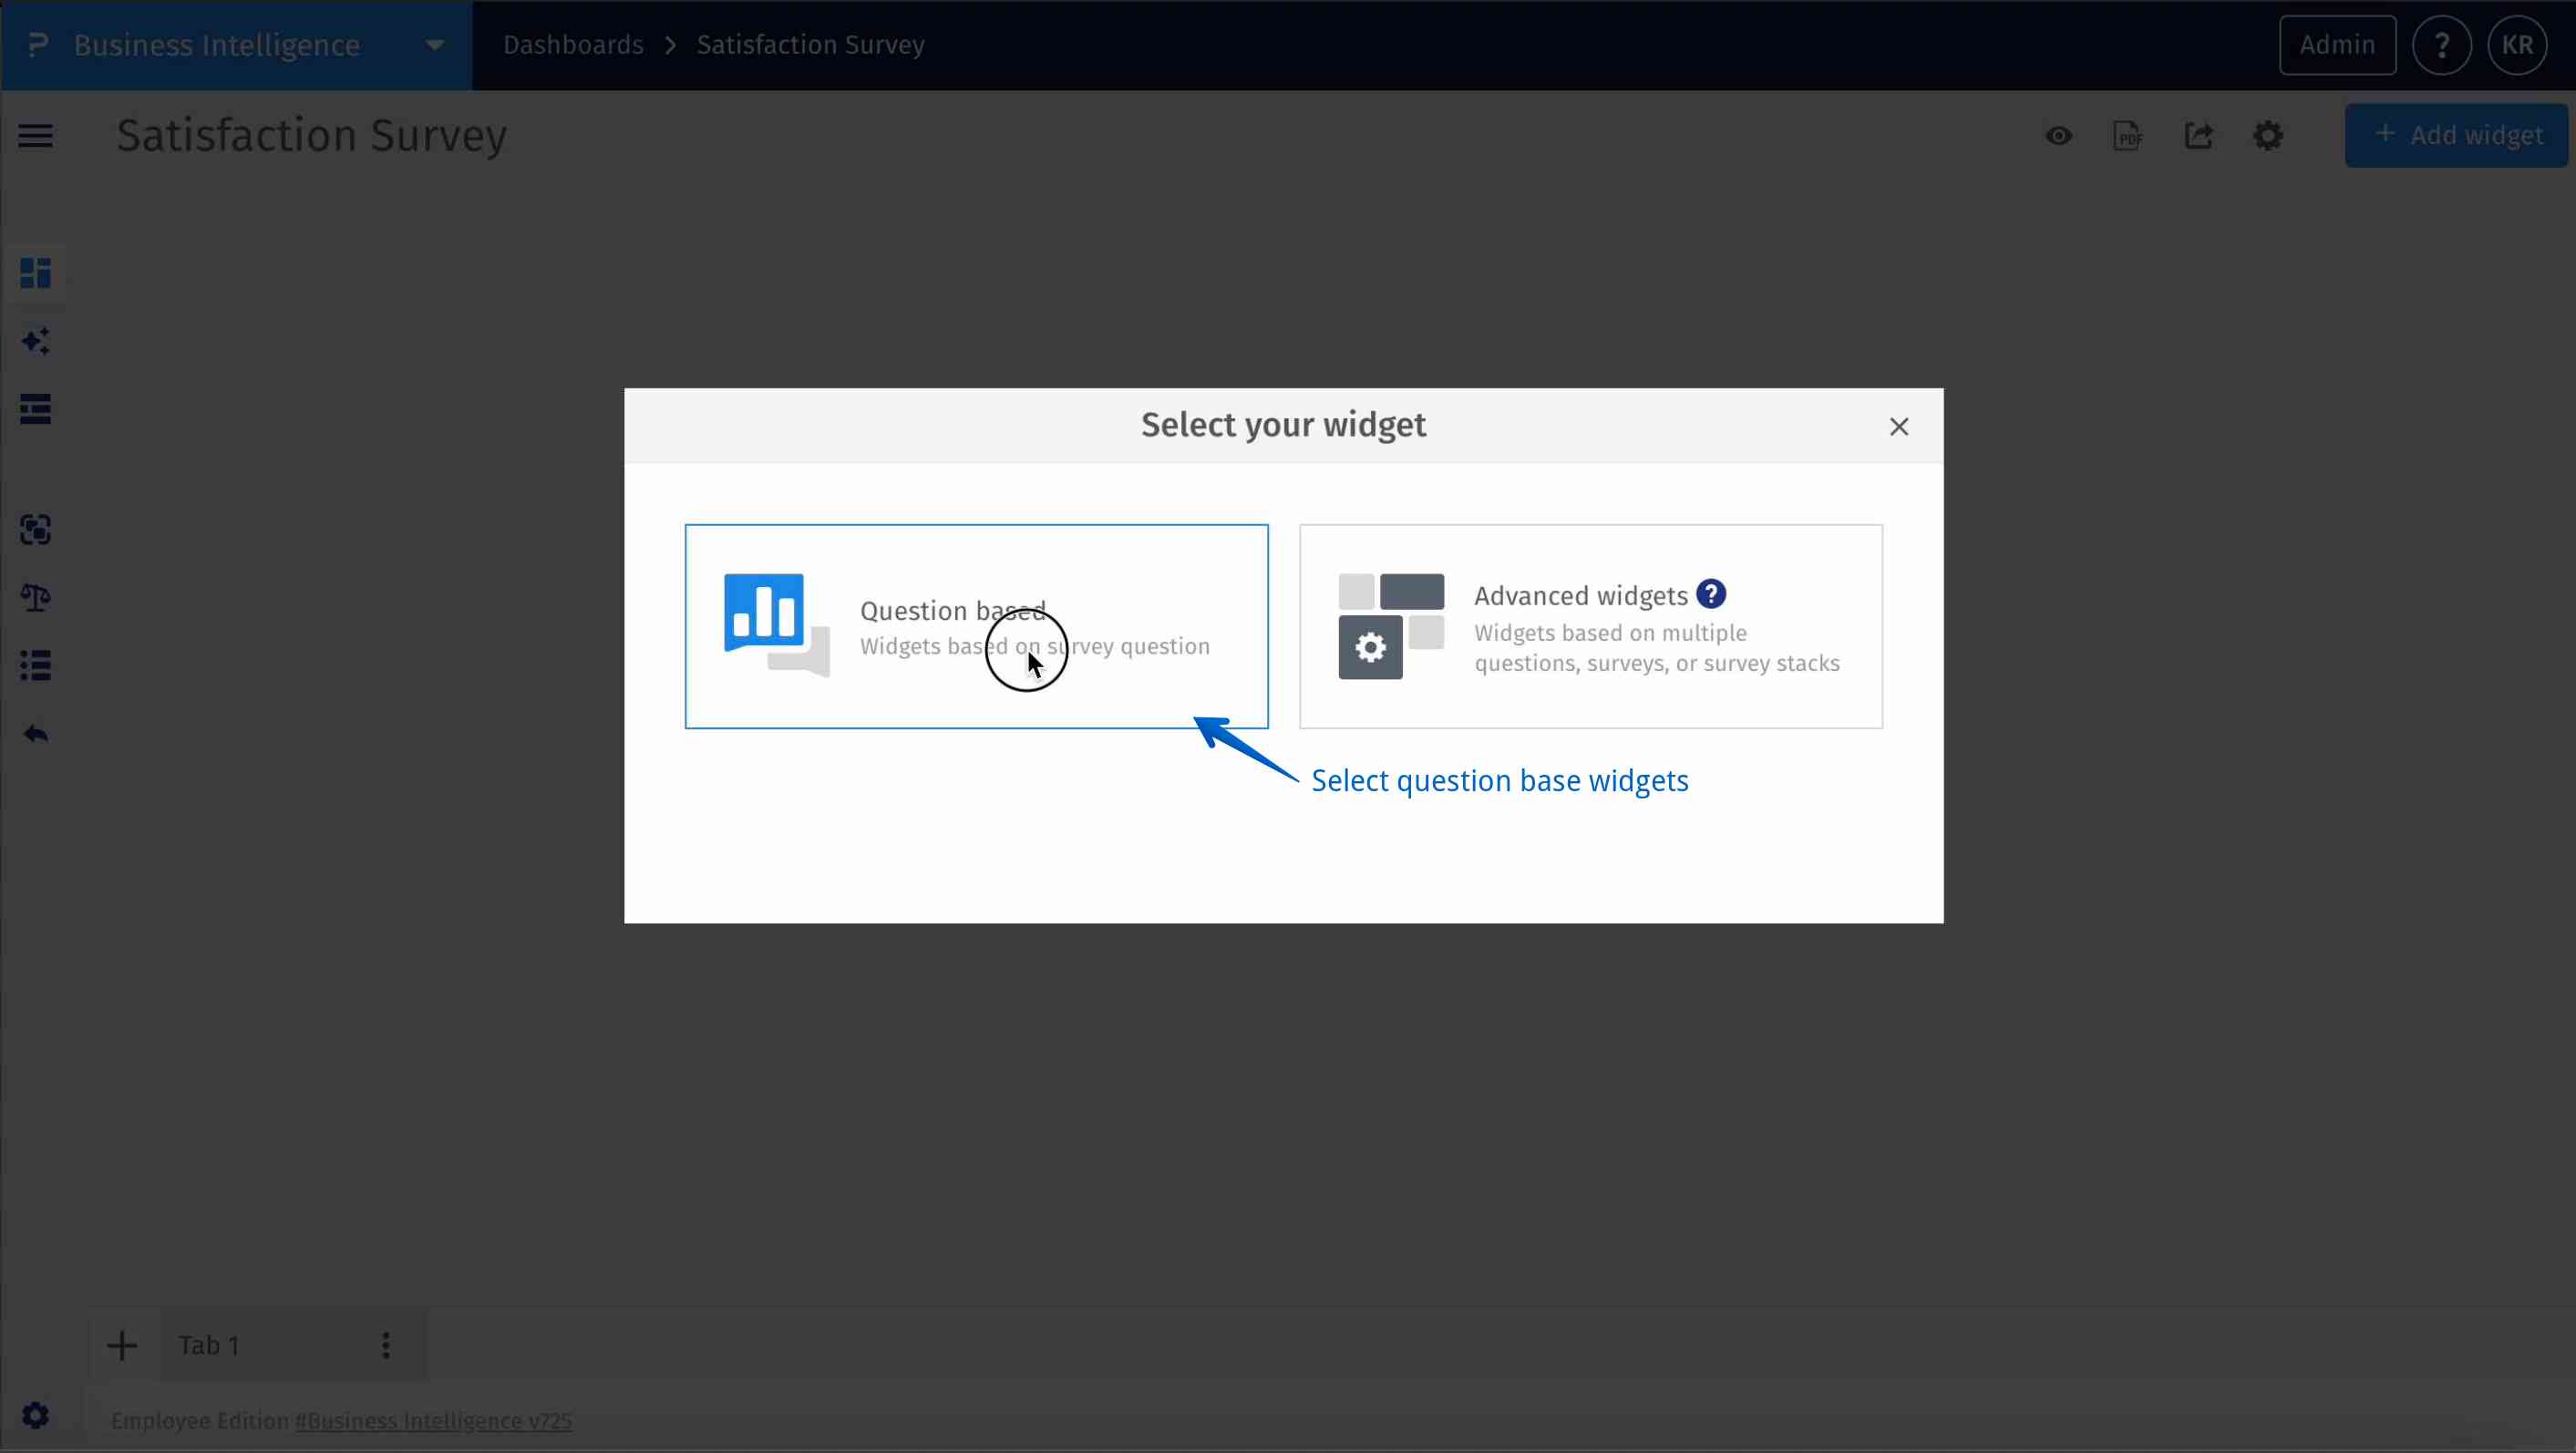The width and height of the screenshot is (2576, 1453).
Task: Click the sparkle AI insights sidebar icon
Action: [36, 341]
